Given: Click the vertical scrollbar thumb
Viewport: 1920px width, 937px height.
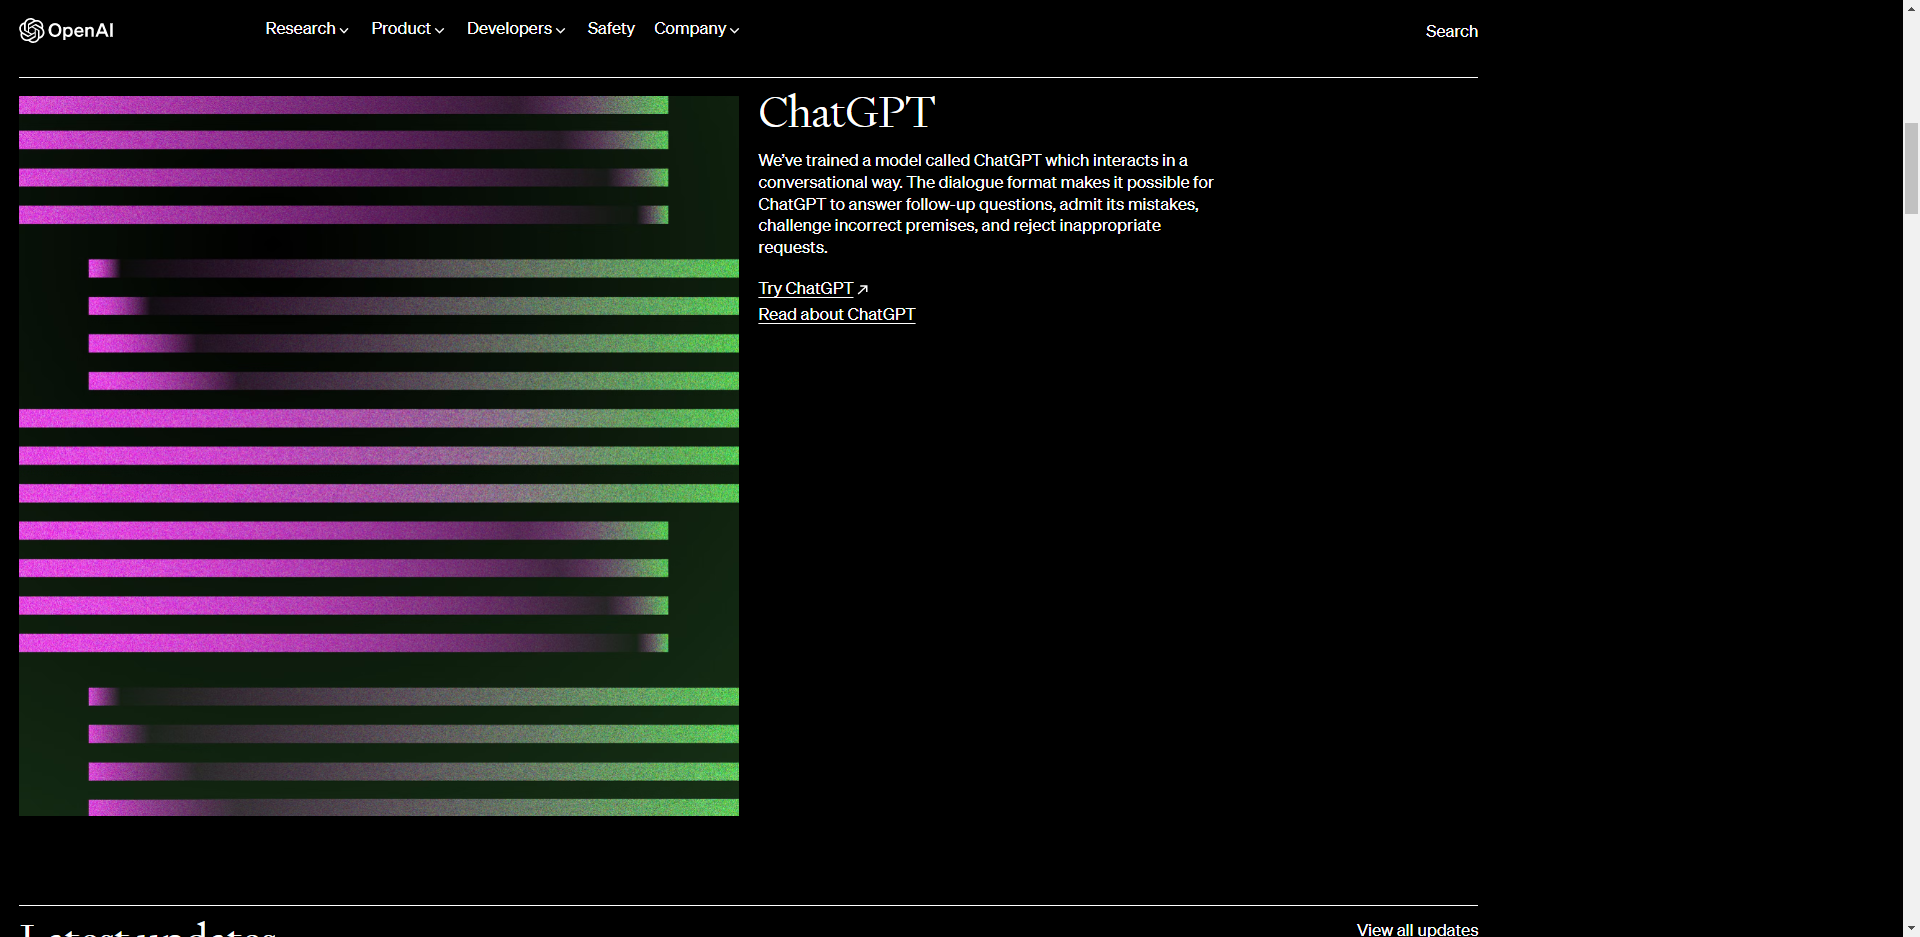Looking at the screenshot, I should [x=1911, y=168].
